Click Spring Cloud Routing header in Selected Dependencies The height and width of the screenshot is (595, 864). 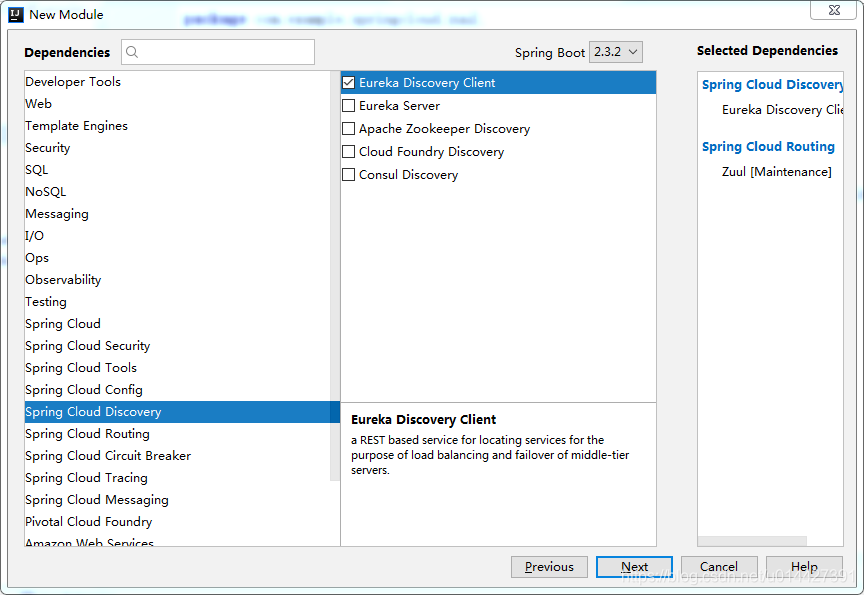(768, 147)
